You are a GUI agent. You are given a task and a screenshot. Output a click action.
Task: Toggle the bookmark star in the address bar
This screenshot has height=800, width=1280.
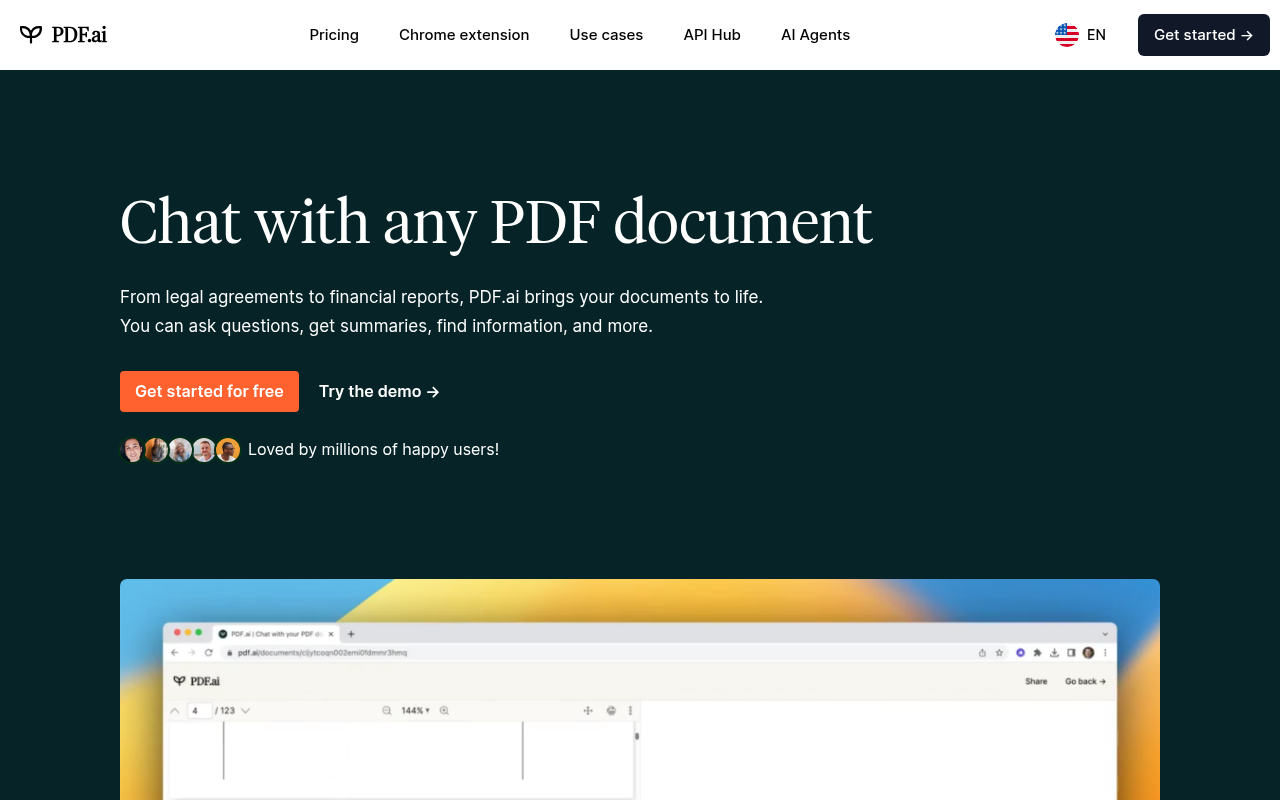click(x=998, y=652)
